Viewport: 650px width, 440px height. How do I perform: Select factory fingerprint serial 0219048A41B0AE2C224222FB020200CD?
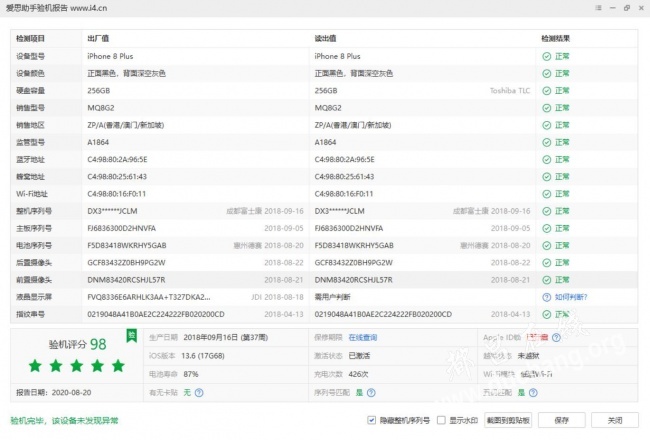(x=156, y=314)
